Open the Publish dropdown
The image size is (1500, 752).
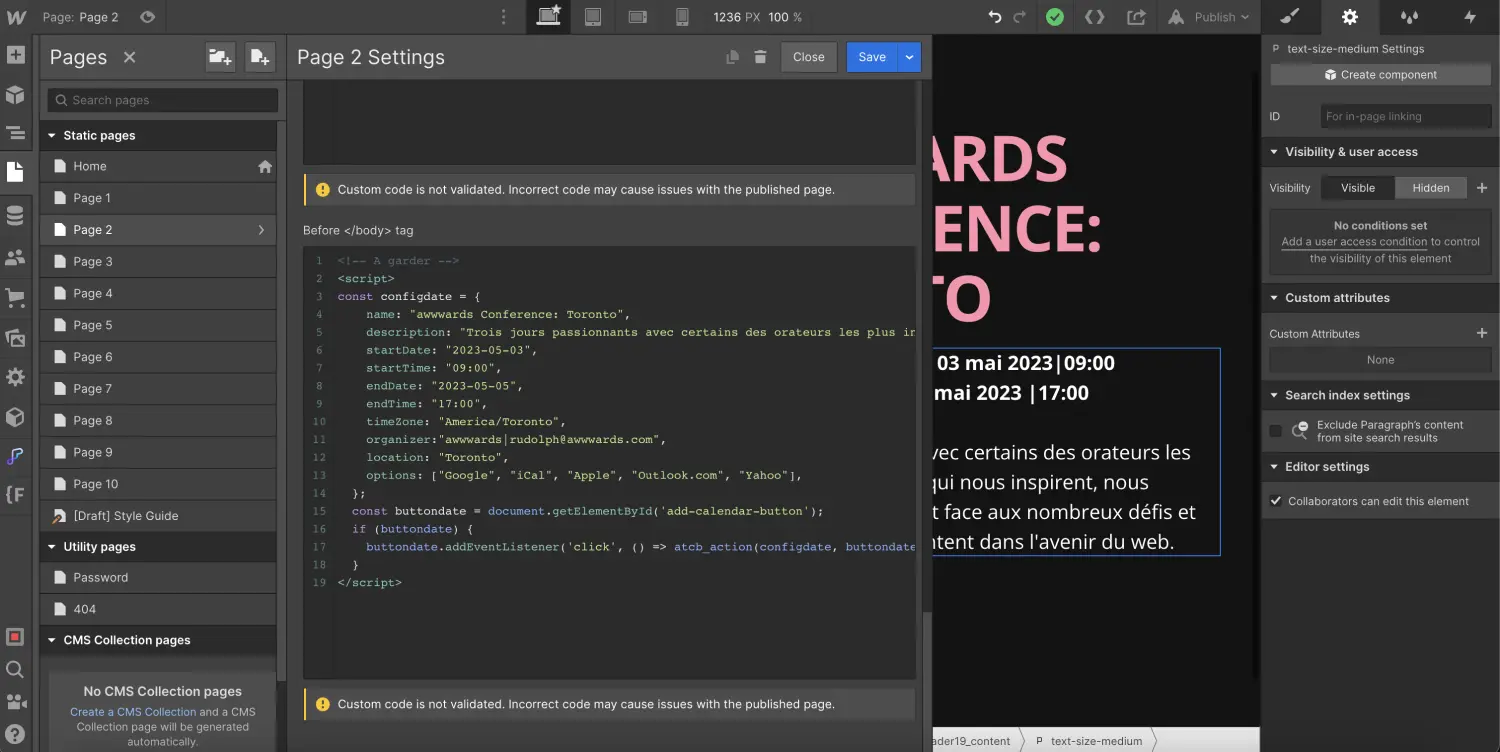(1209, 17)
